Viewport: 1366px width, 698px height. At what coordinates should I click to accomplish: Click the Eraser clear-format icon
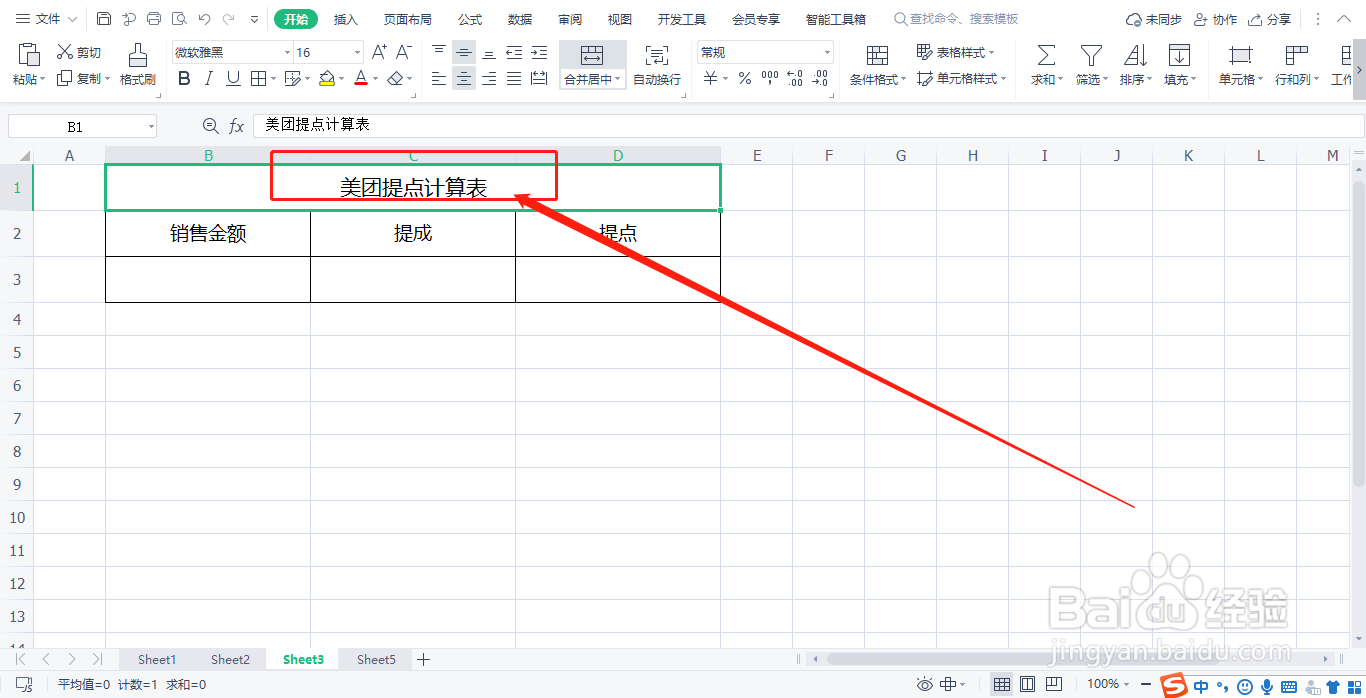396,78
